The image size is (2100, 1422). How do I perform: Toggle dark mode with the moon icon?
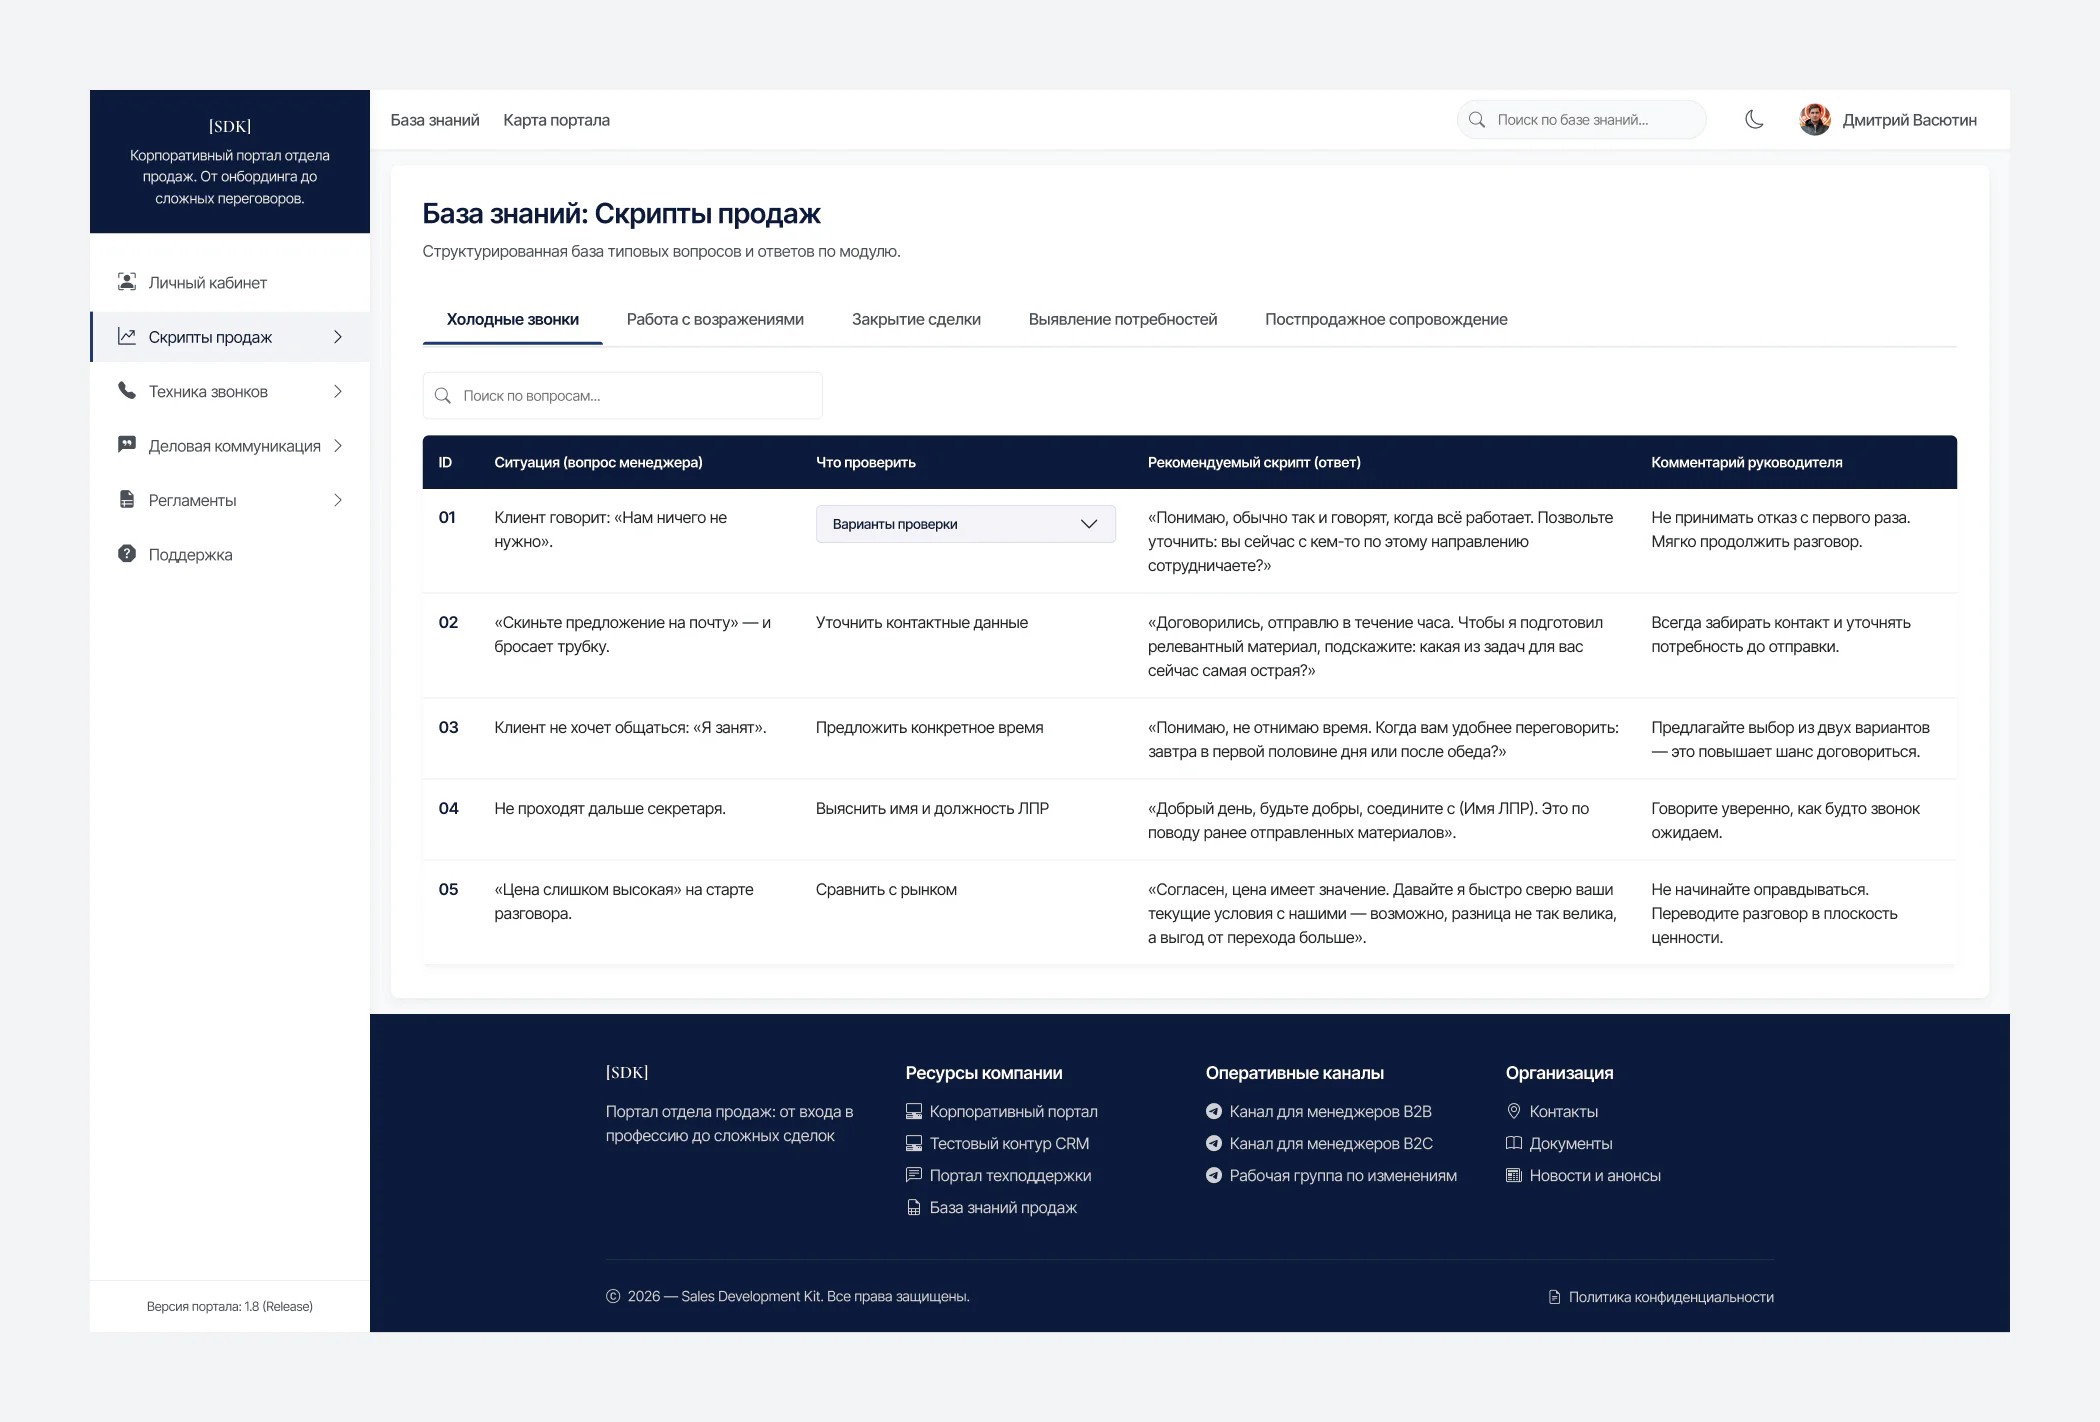(x=1754, y=120)
